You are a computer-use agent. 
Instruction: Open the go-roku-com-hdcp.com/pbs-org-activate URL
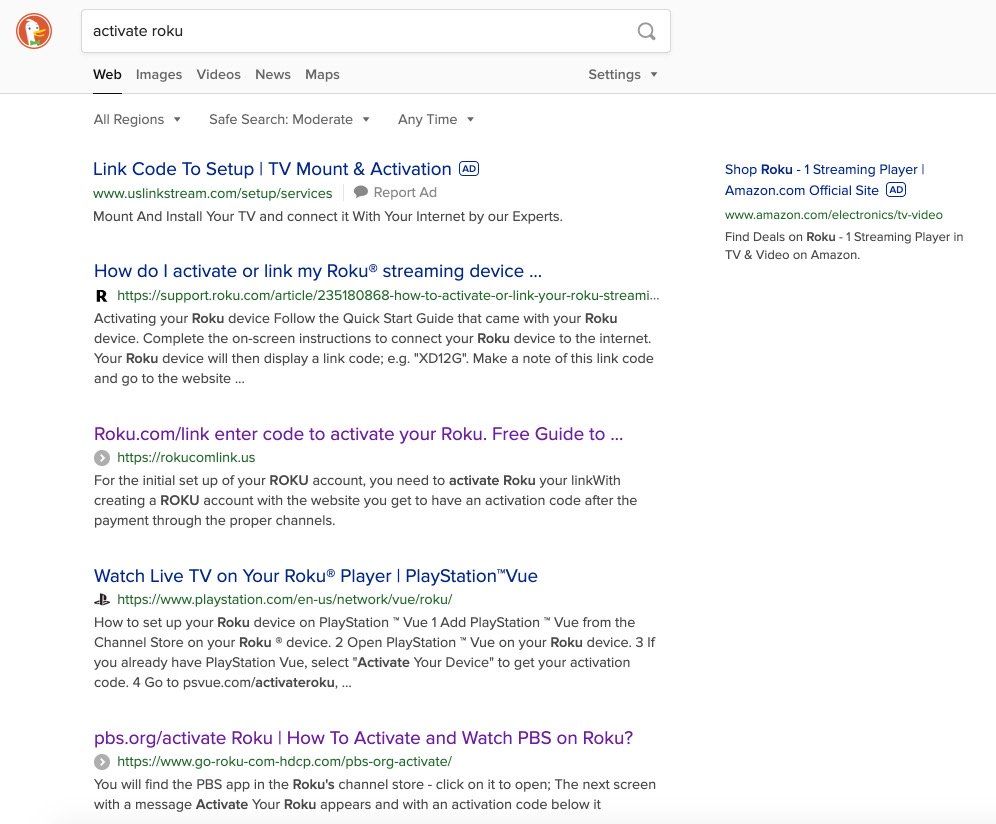(285, 761)
